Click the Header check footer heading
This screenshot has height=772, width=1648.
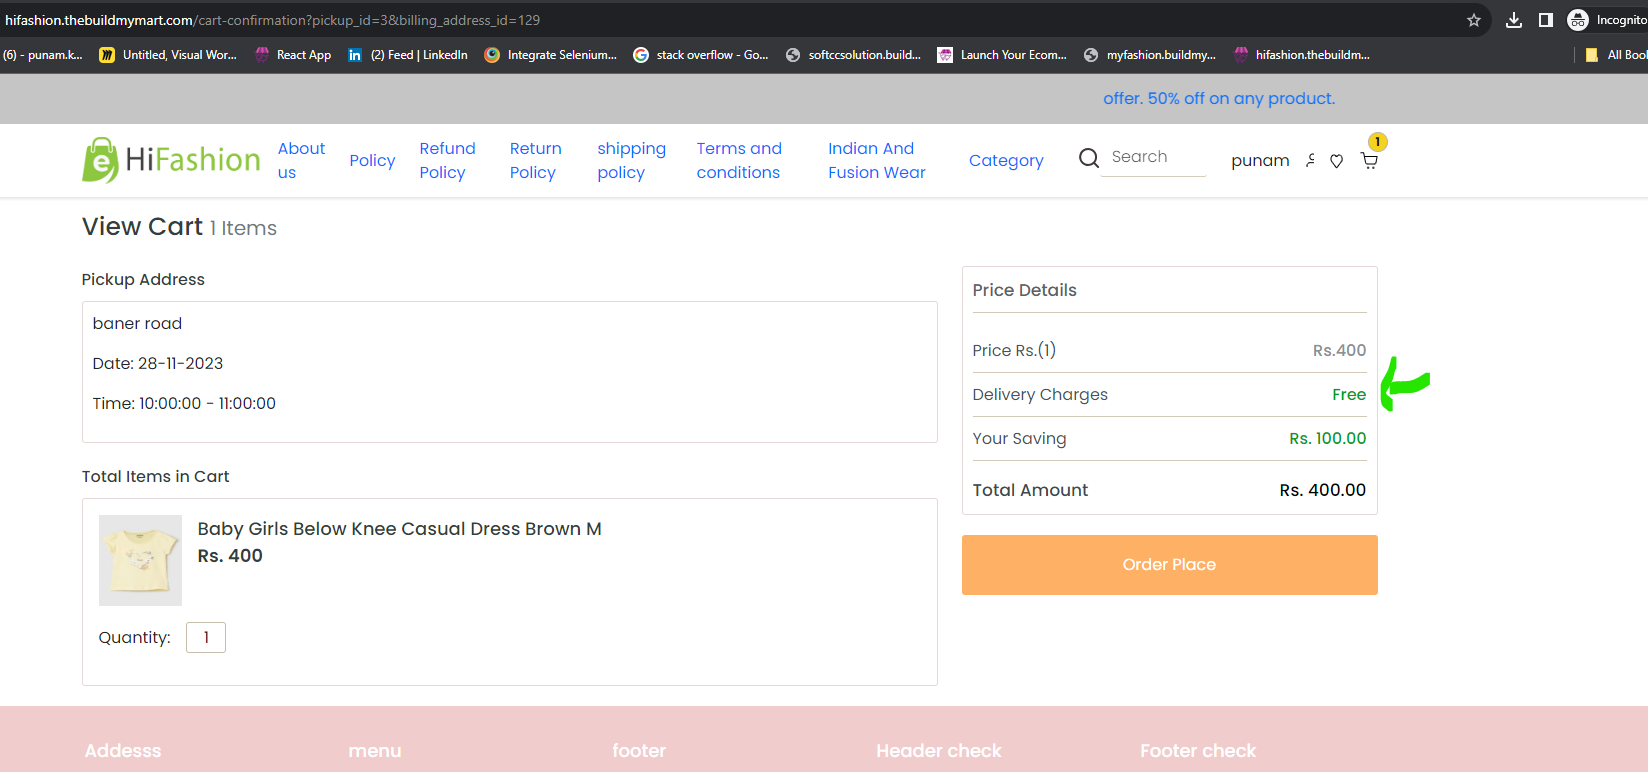click(939, 751)
